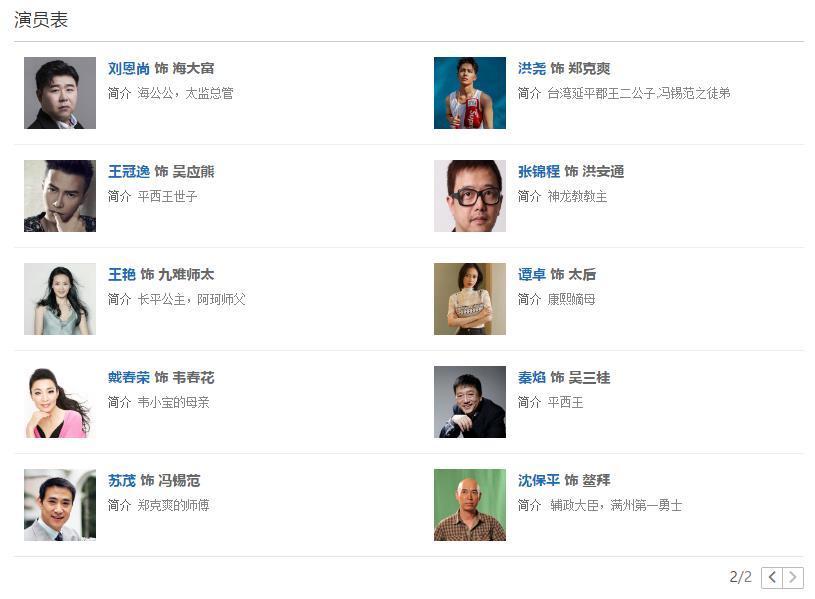Click 王艳's portrait thumbnail

pos(60,299)
